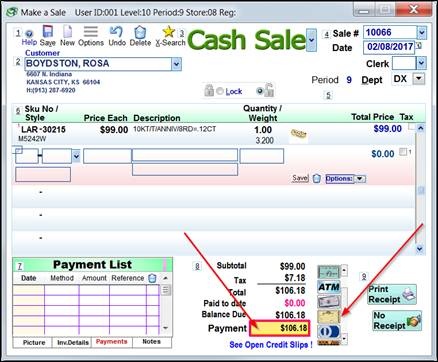
Task: Click See Open Credit Slips link
Action: [x=271, y=345]
